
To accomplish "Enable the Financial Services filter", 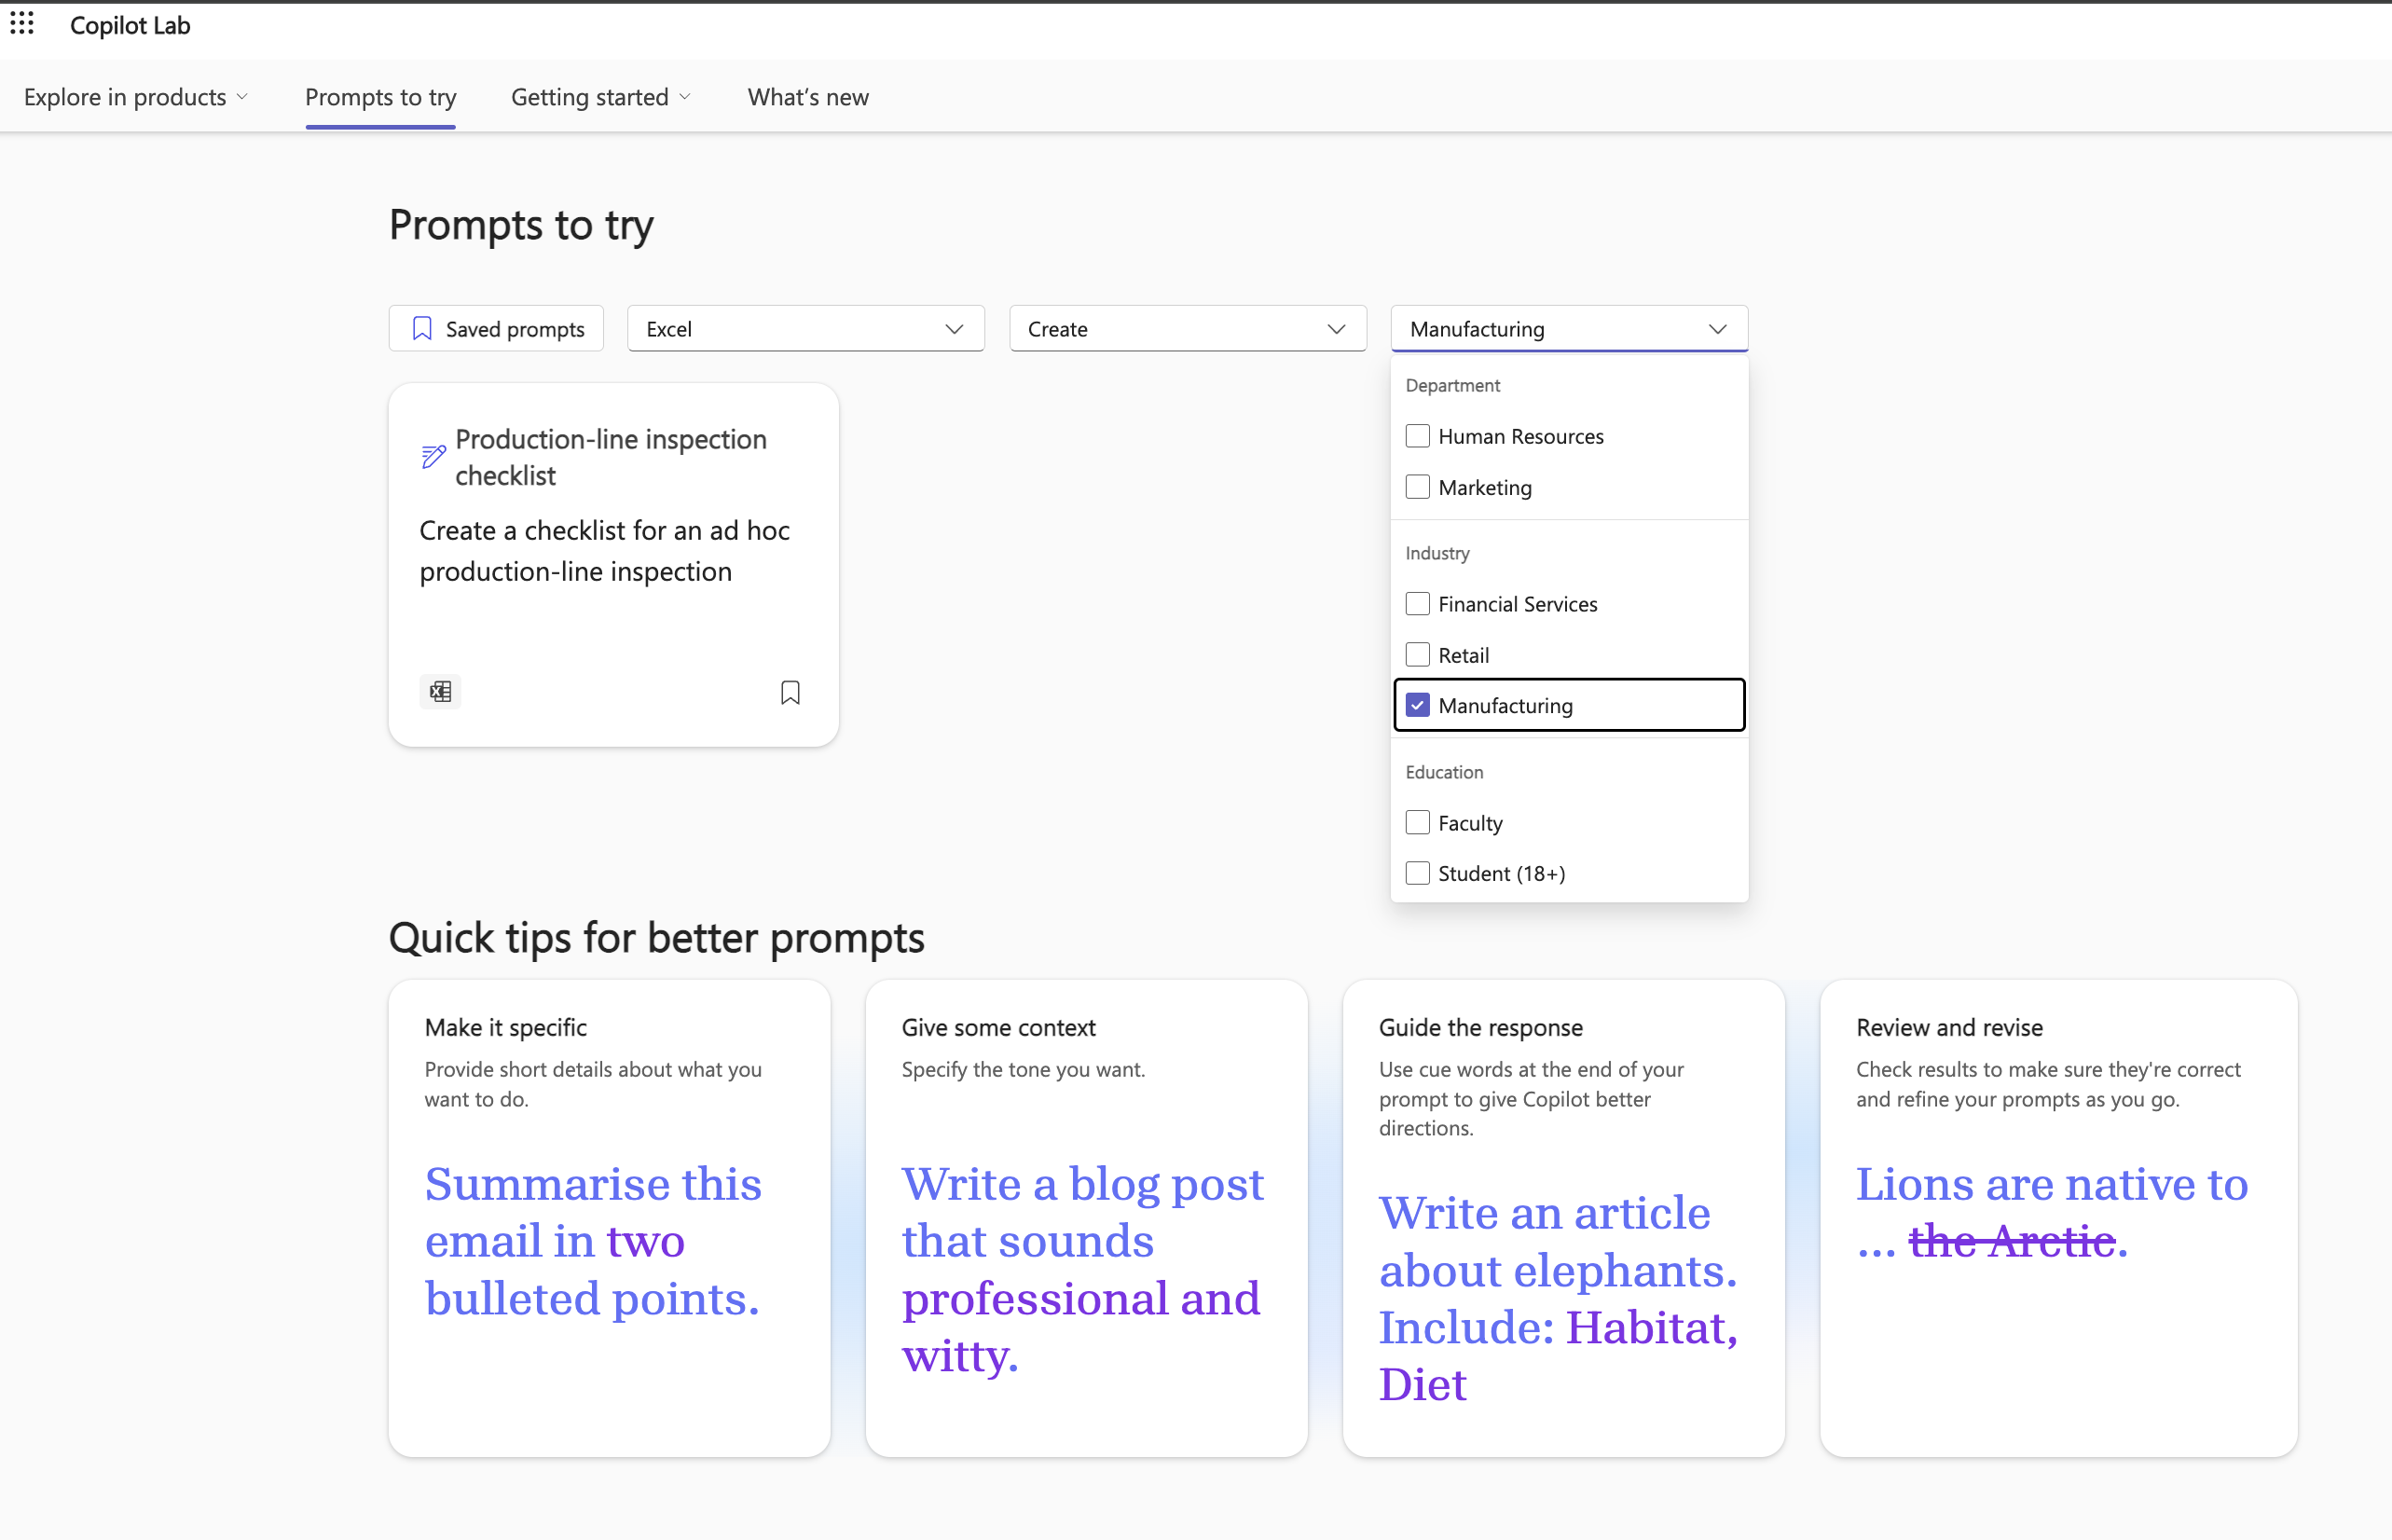I will point(1417,604).
